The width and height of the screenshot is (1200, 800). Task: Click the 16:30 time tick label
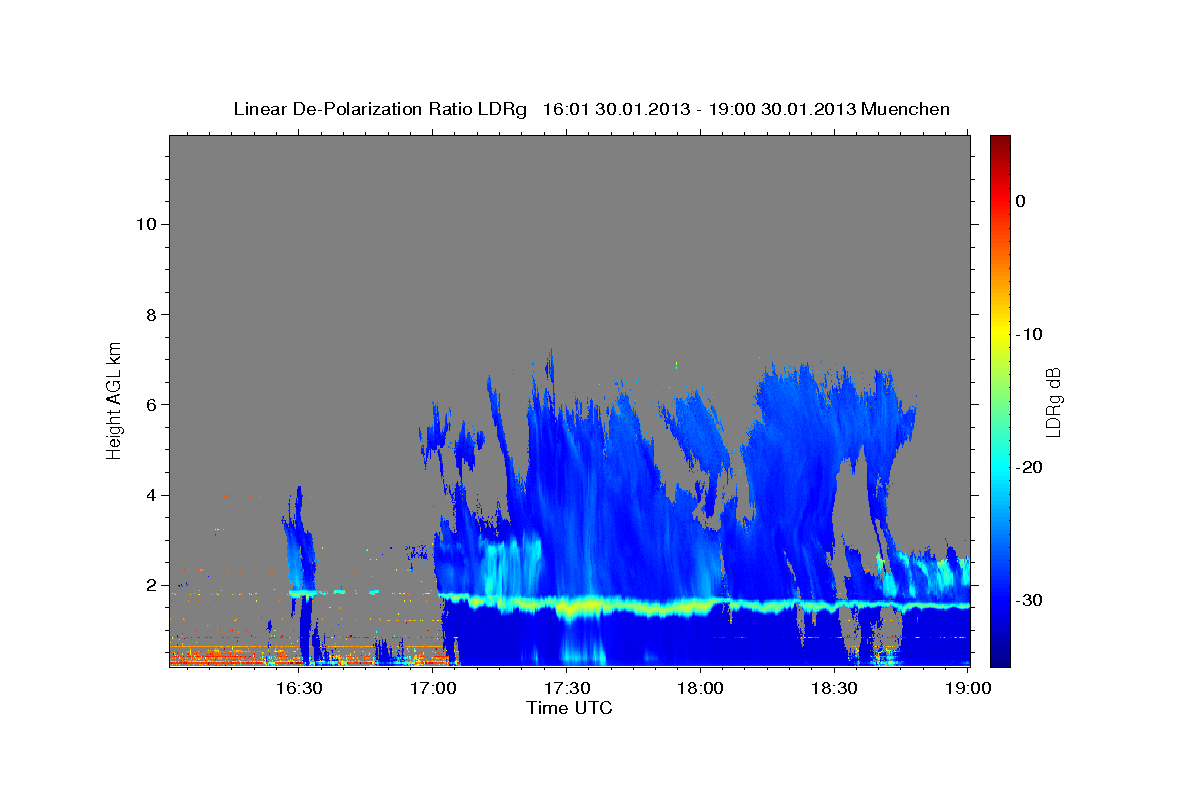298,688
